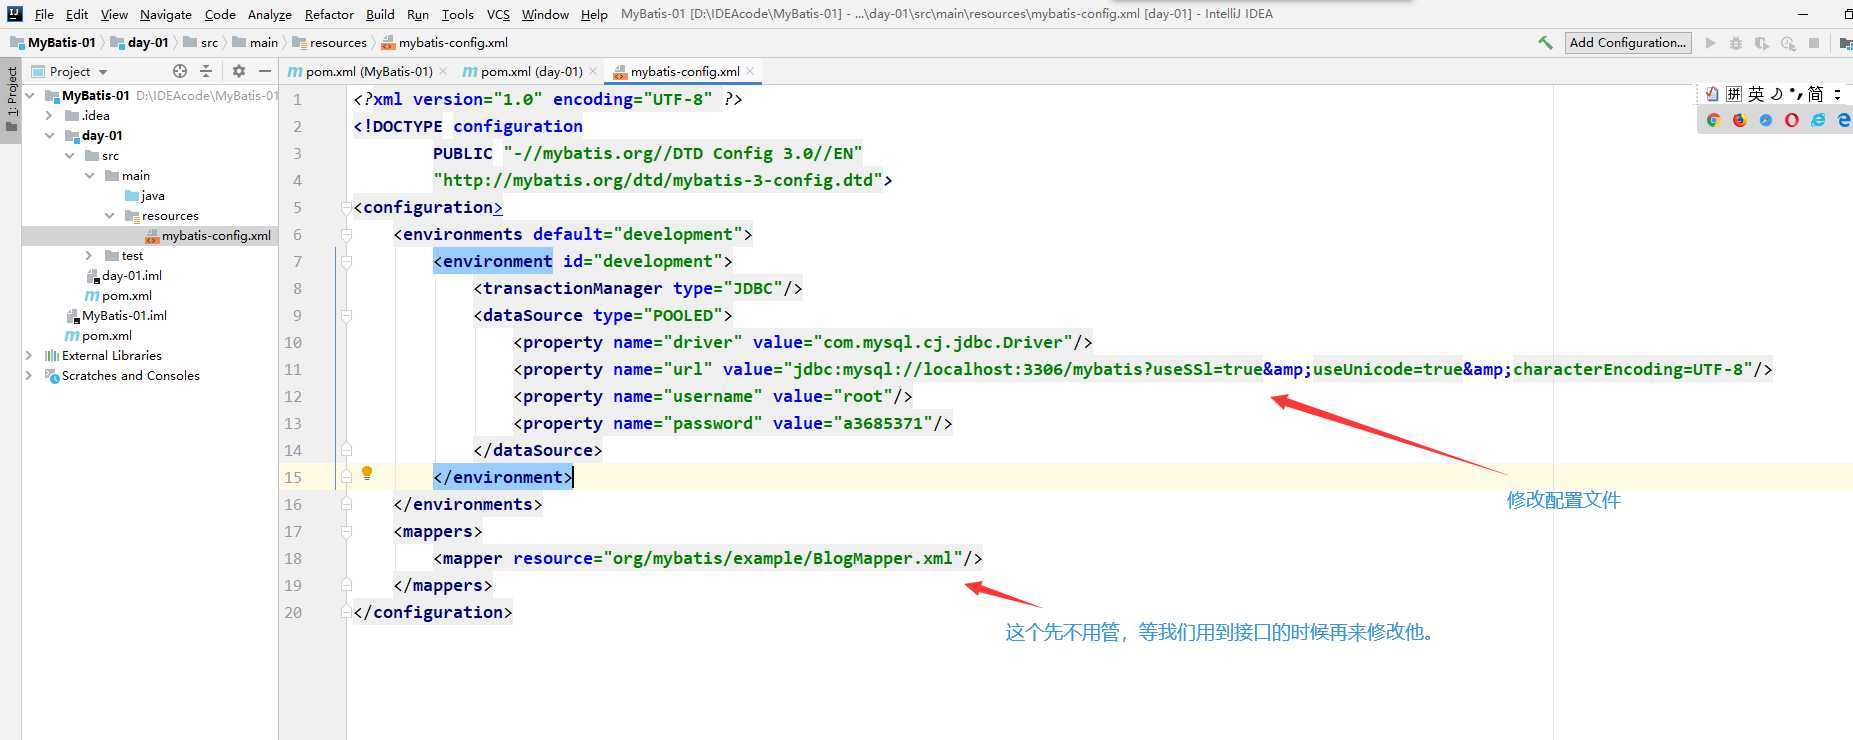Toggle IME English 英 mode
The height and width of the screenshot is (740, 1853).
[1756, 94]
